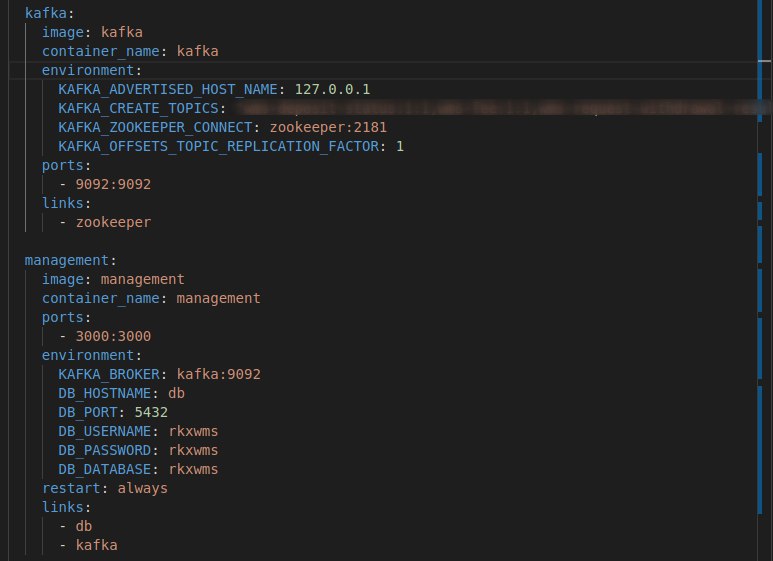Click the zookeeper:2181 value

tap(328, 127)
